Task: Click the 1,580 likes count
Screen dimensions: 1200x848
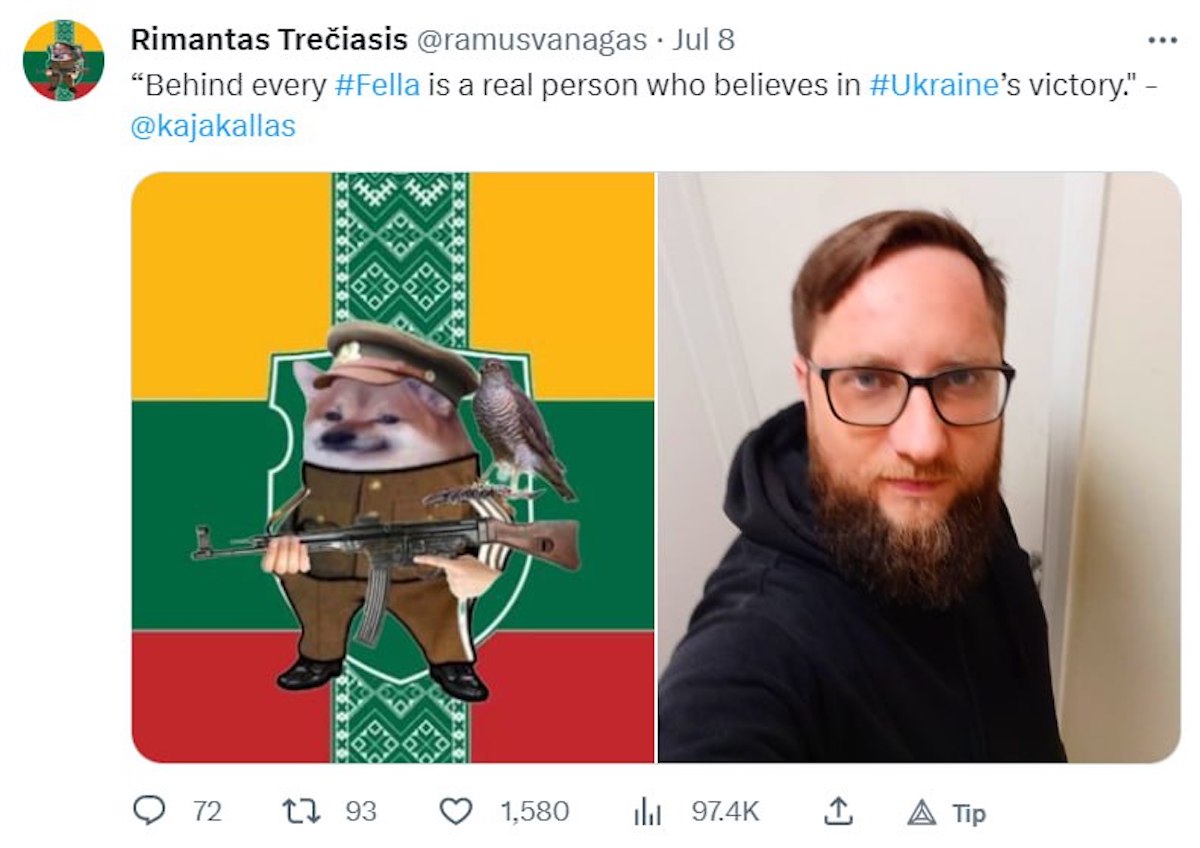Action: point(535,811)
